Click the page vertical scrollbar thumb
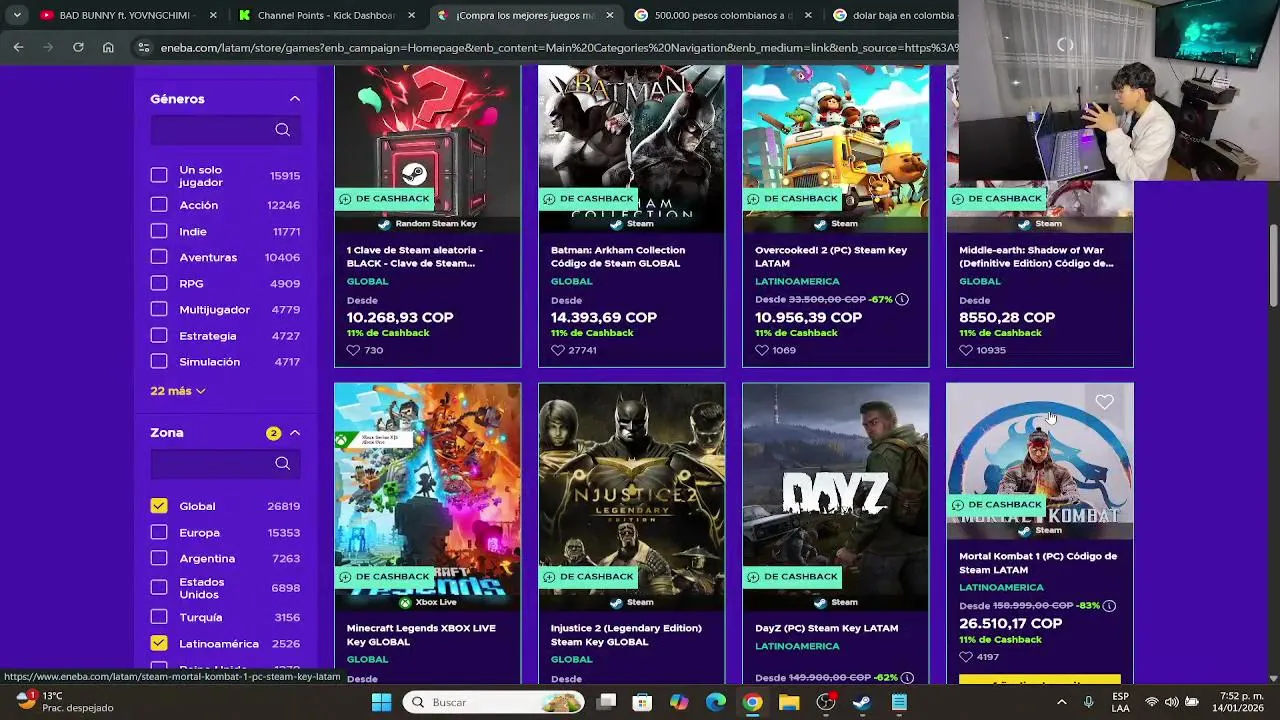 pyautogui.click(x=1273, y=265)
